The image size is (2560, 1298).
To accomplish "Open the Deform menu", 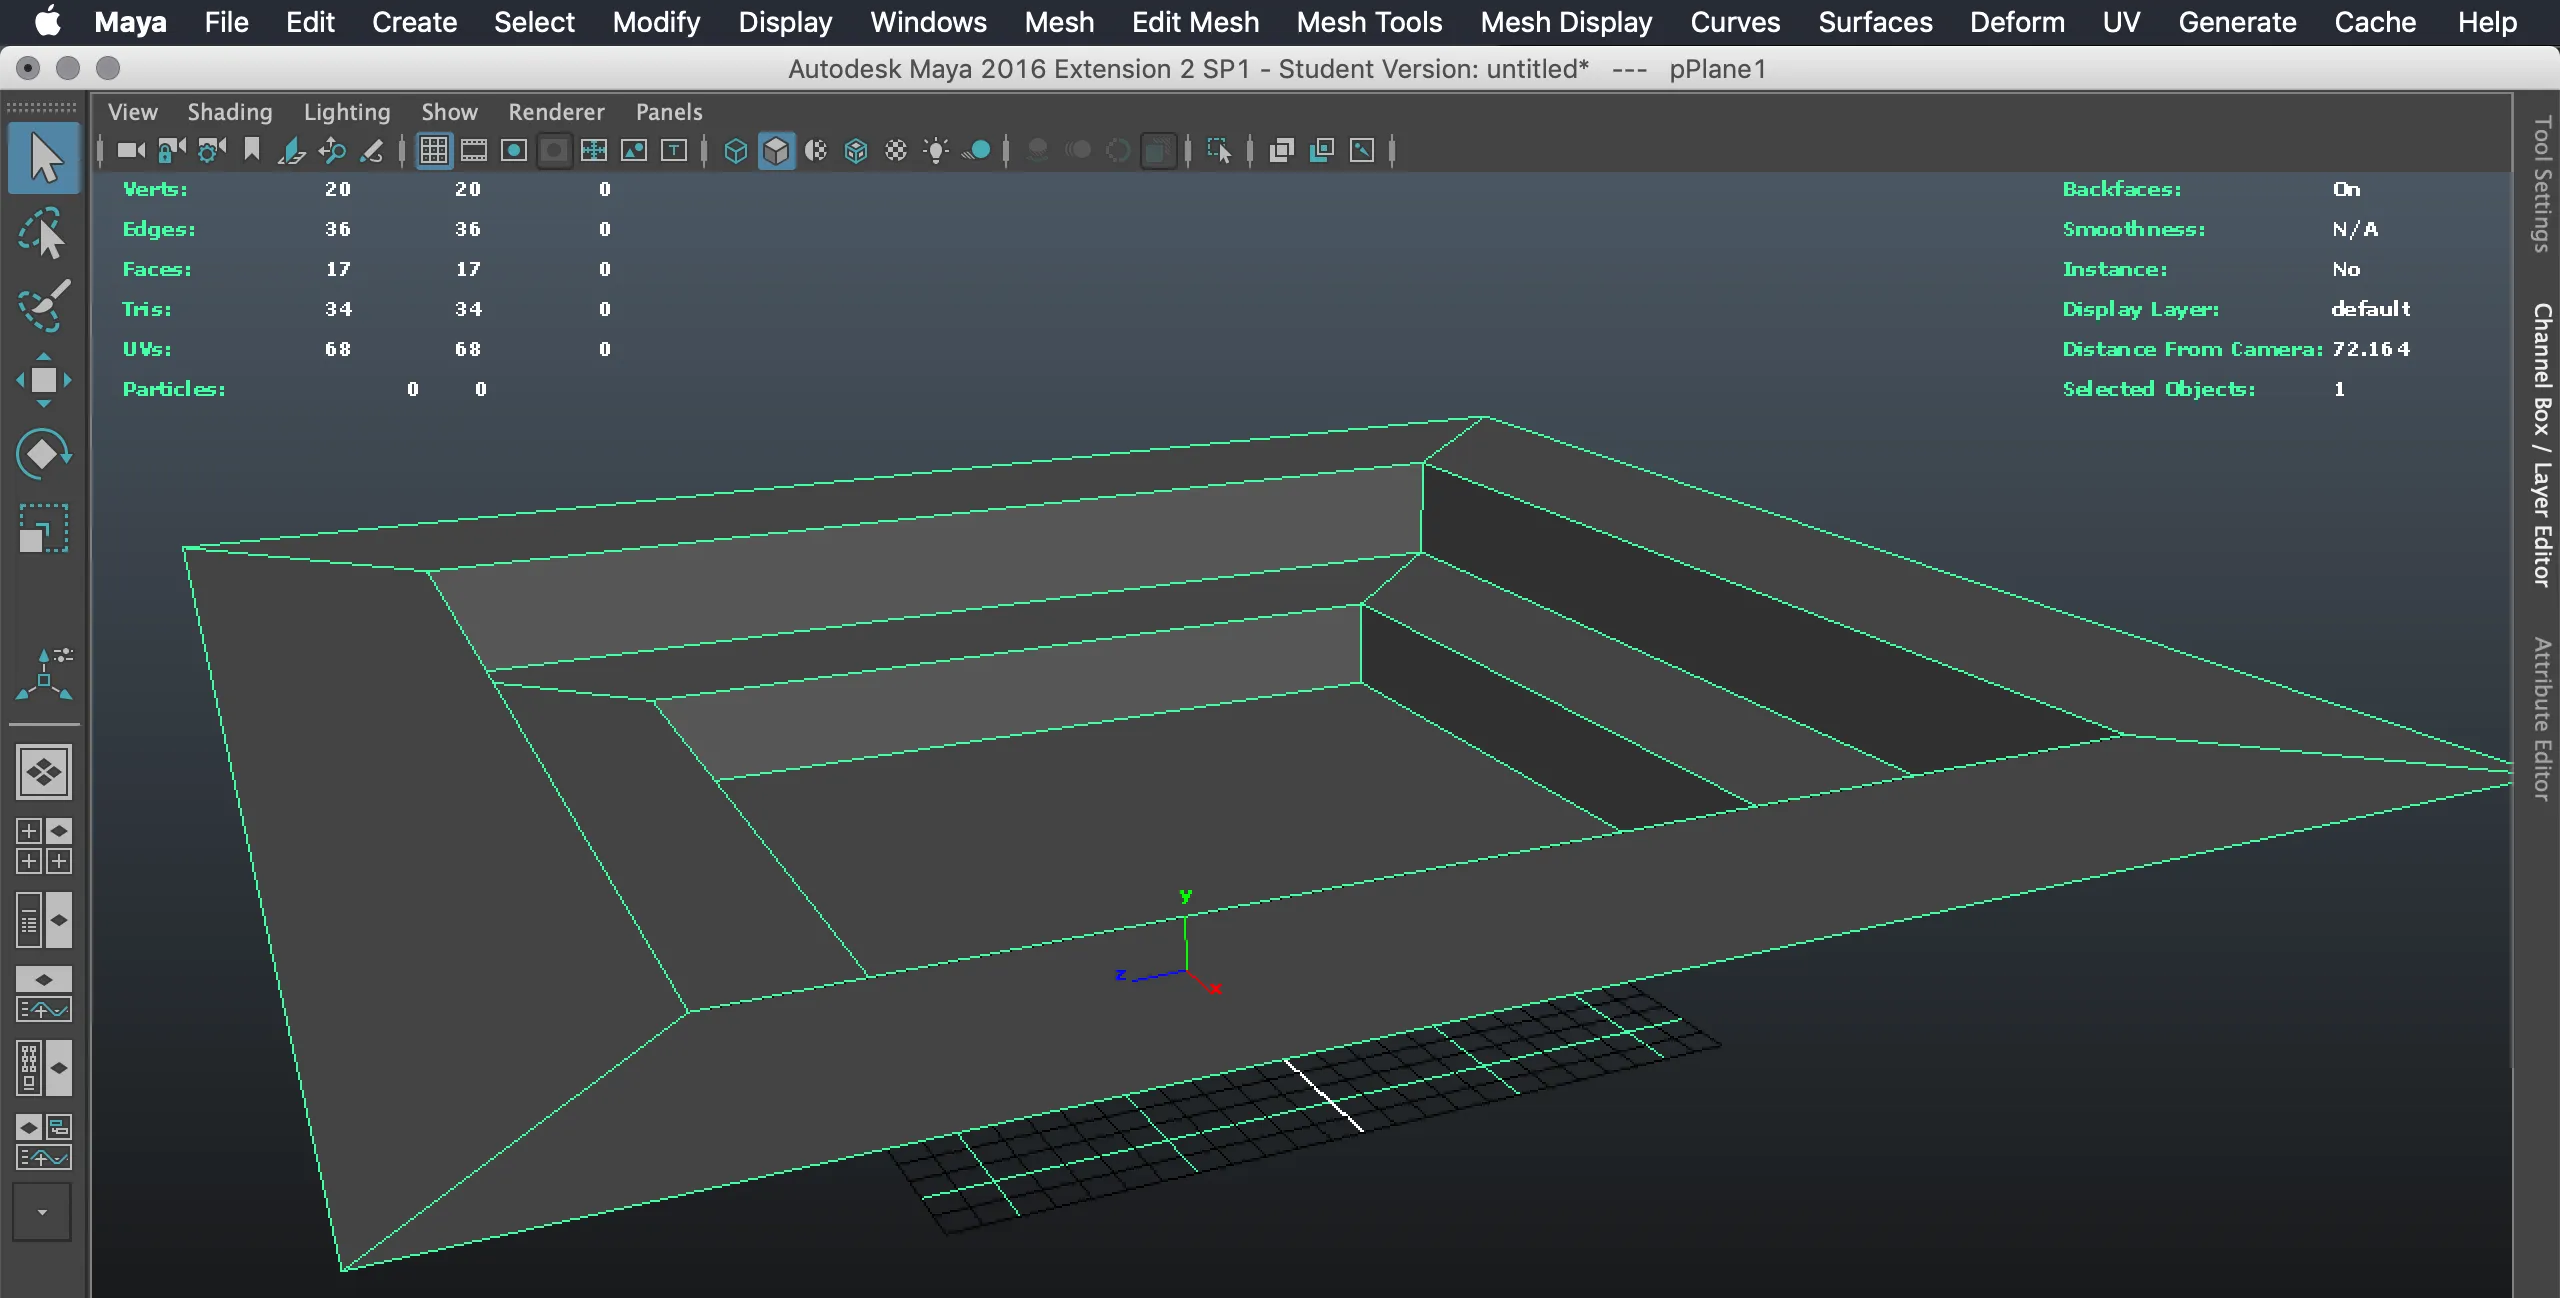I will click(2017, 22).
